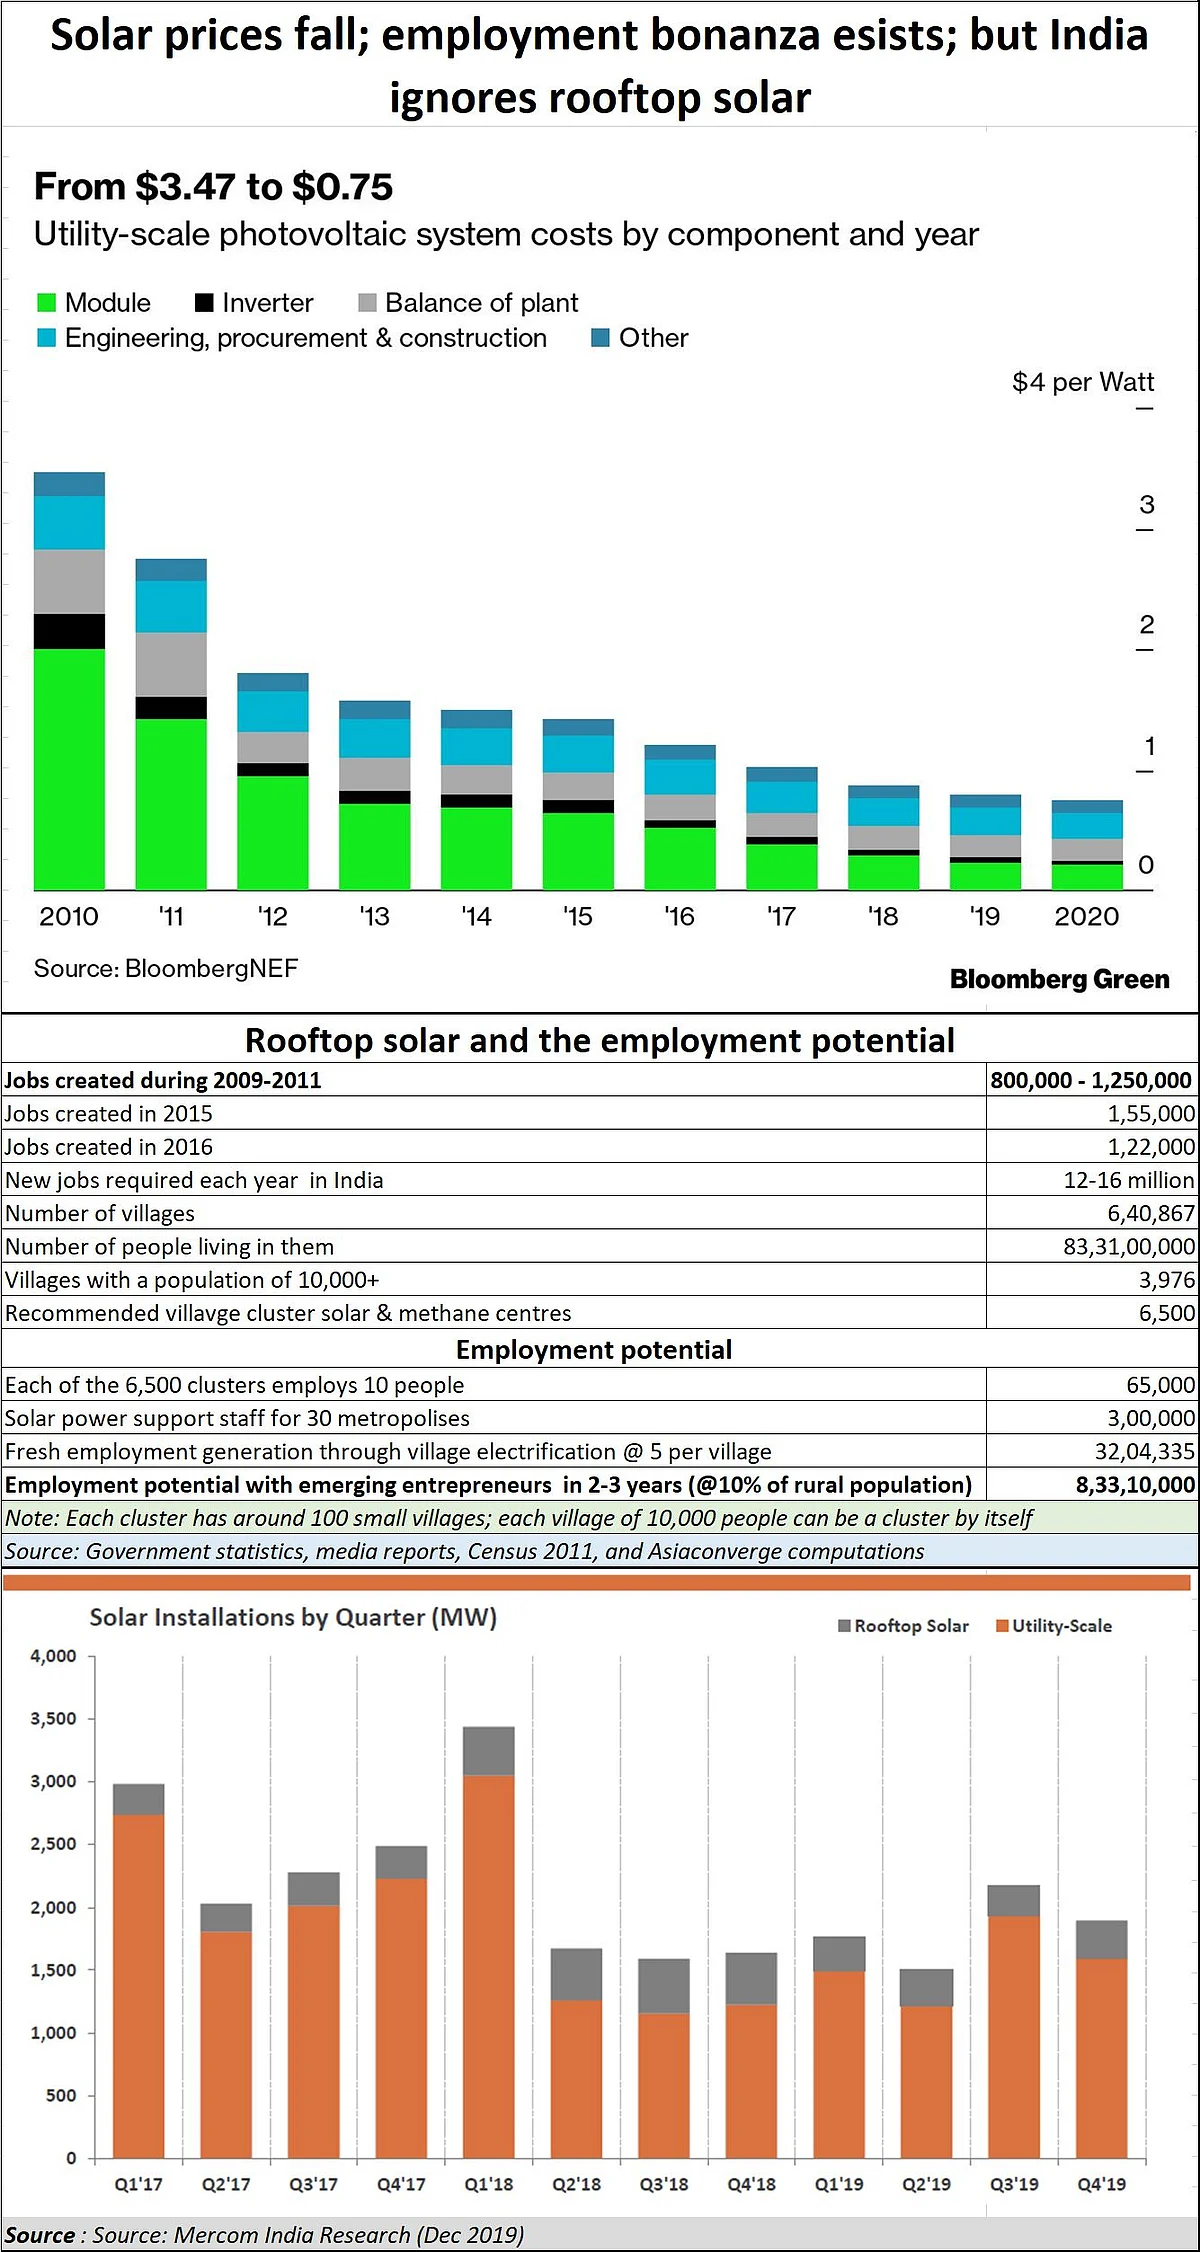Click the 'From $3.47 to $0.75' heading
Image resolution: width=1200 pixels, height=2252 pixels.
(213, 187)
